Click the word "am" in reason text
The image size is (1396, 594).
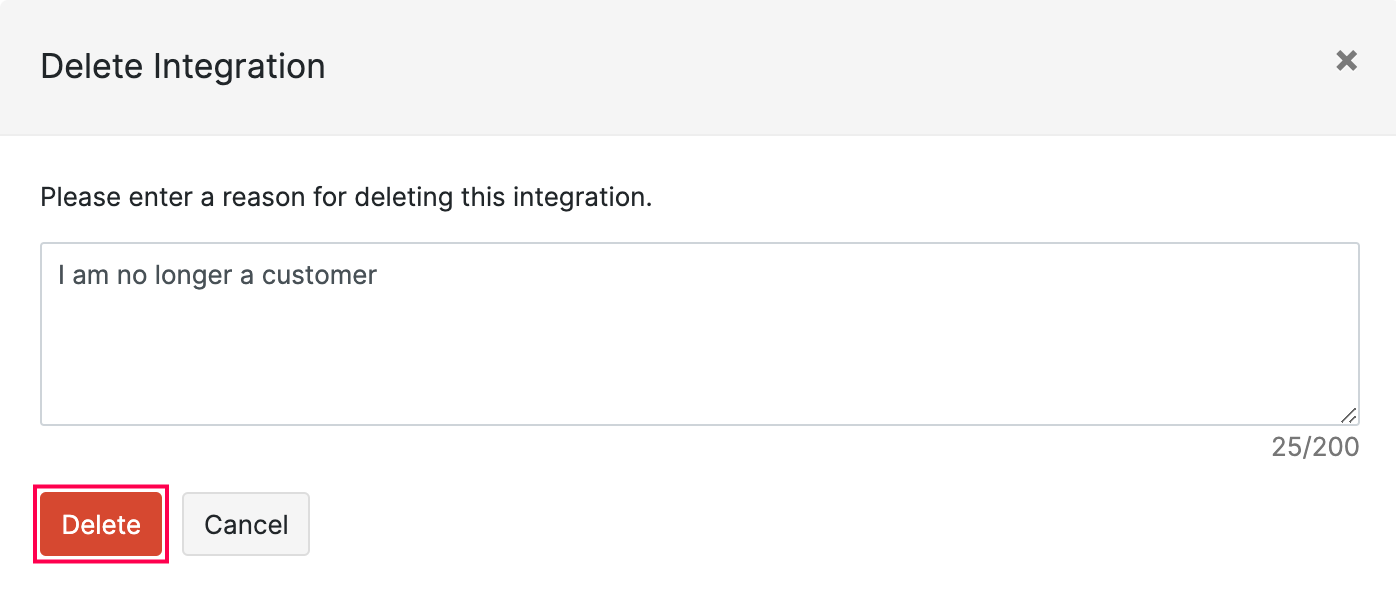(90, 275)
